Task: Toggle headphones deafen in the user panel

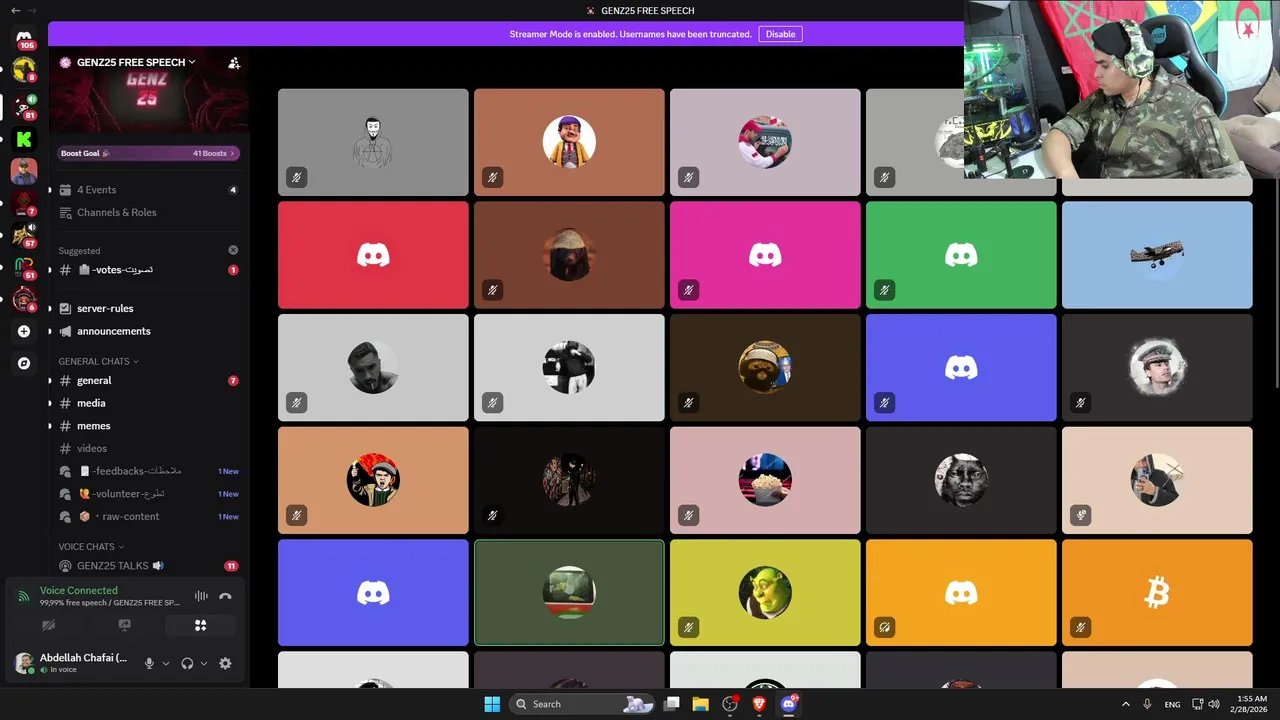Action: click(x=187, y=663)
